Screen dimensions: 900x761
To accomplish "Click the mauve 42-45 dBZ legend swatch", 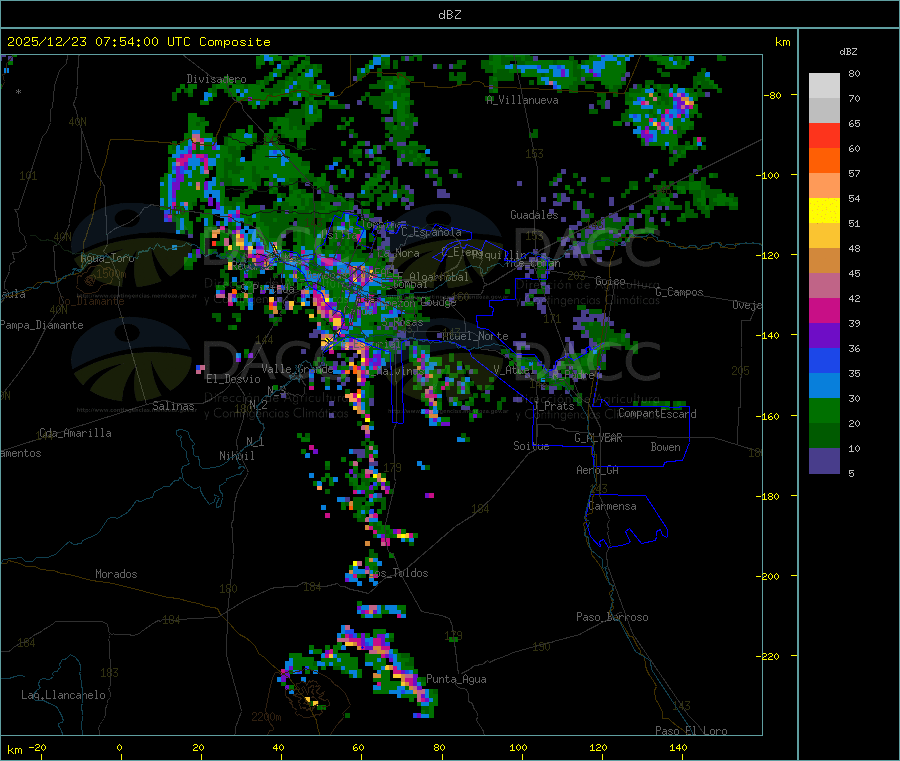I will [824, 285].
